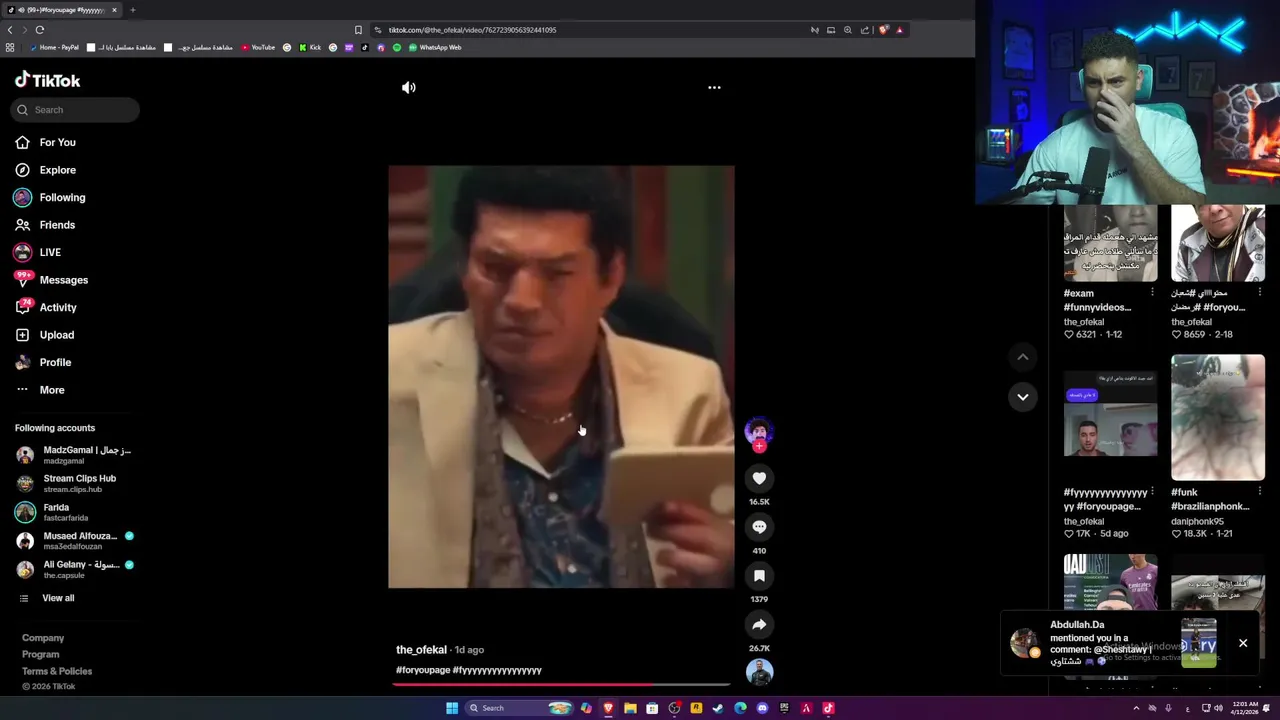The height and width of the screenshot is (720, 1280).
Task: Follow creator via the red plus badge
Action: (x=759, y=447)
